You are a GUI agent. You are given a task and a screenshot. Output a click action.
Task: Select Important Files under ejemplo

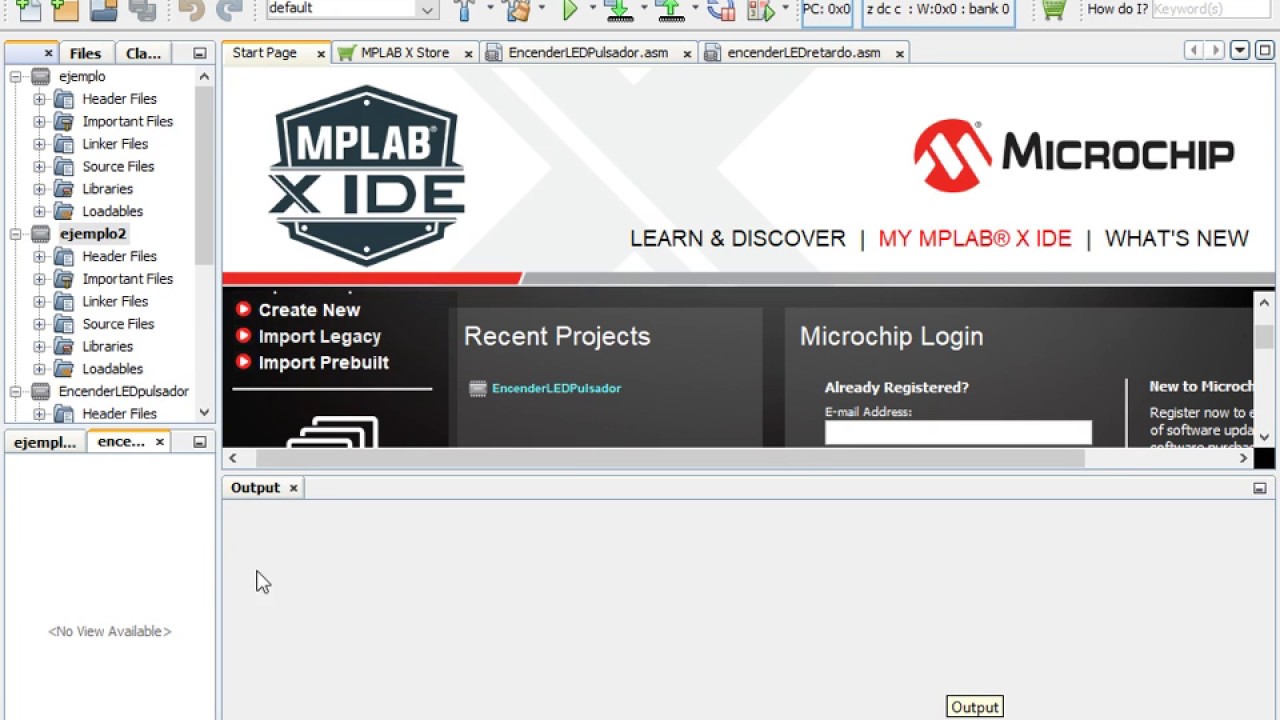pyautogui.click(x=128, y=121)
